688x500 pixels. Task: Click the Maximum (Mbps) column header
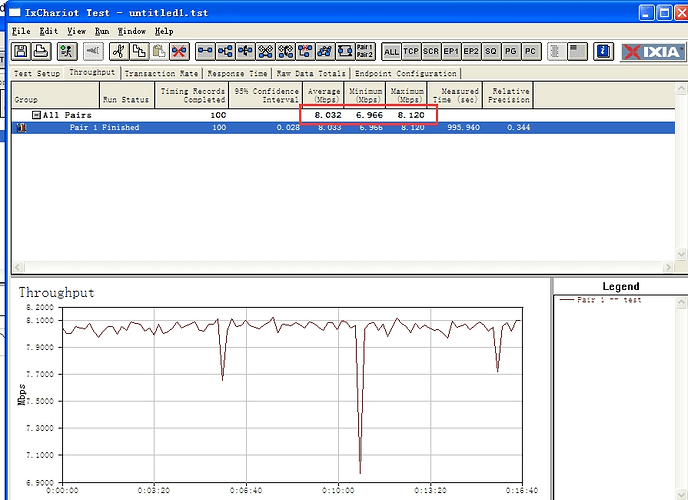tap(406, 95)
